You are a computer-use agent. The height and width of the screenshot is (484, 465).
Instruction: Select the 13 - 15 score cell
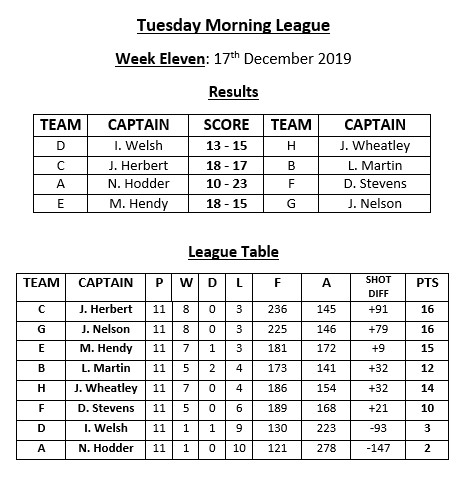click(226, 146)
